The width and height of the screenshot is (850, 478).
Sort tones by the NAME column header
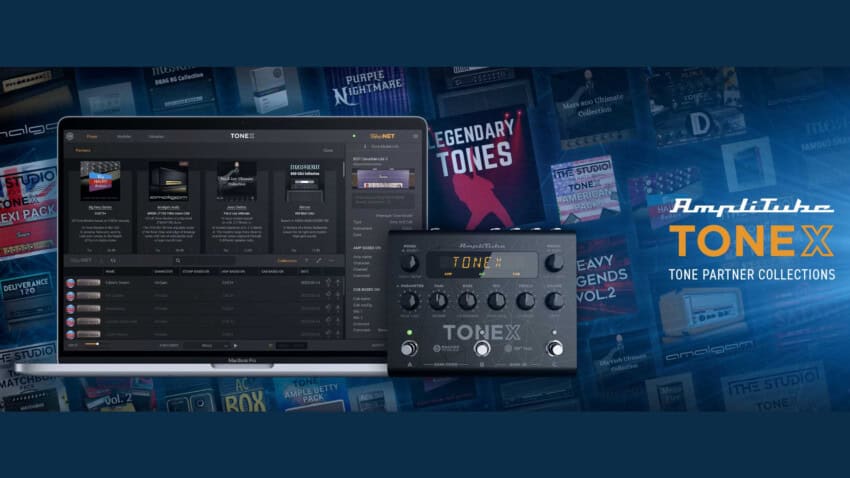(x=110, y=271)
